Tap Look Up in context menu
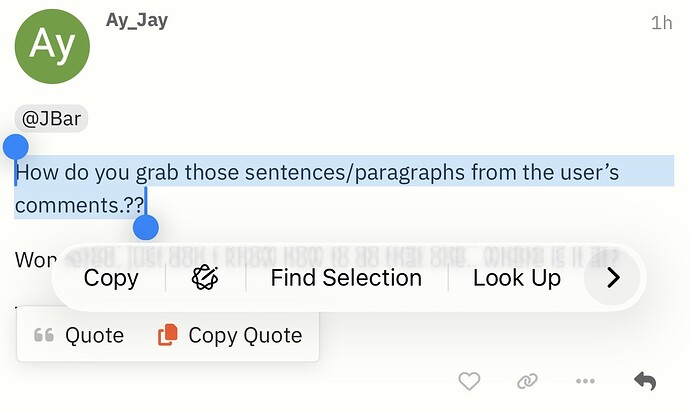The height and width of the screenshot is (413, 690). (x=516, y=278)
